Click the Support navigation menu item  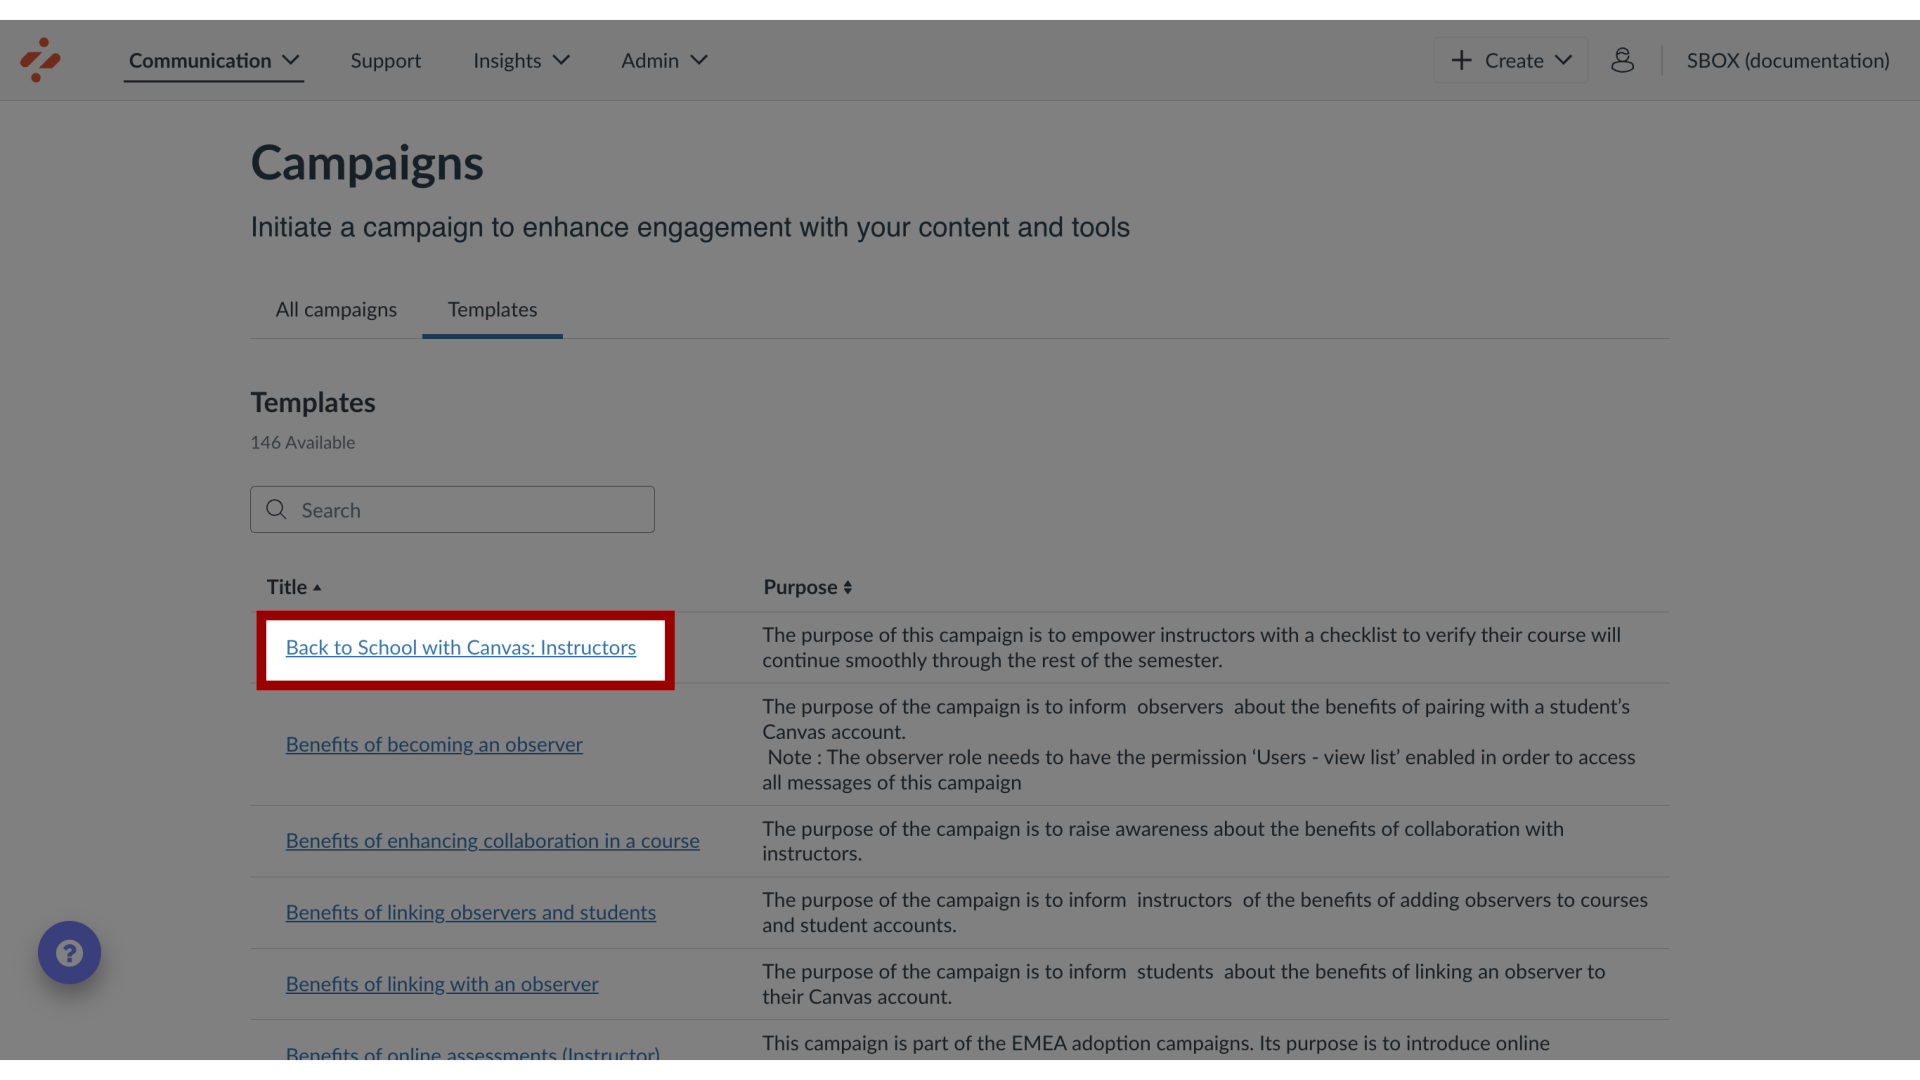386,61
